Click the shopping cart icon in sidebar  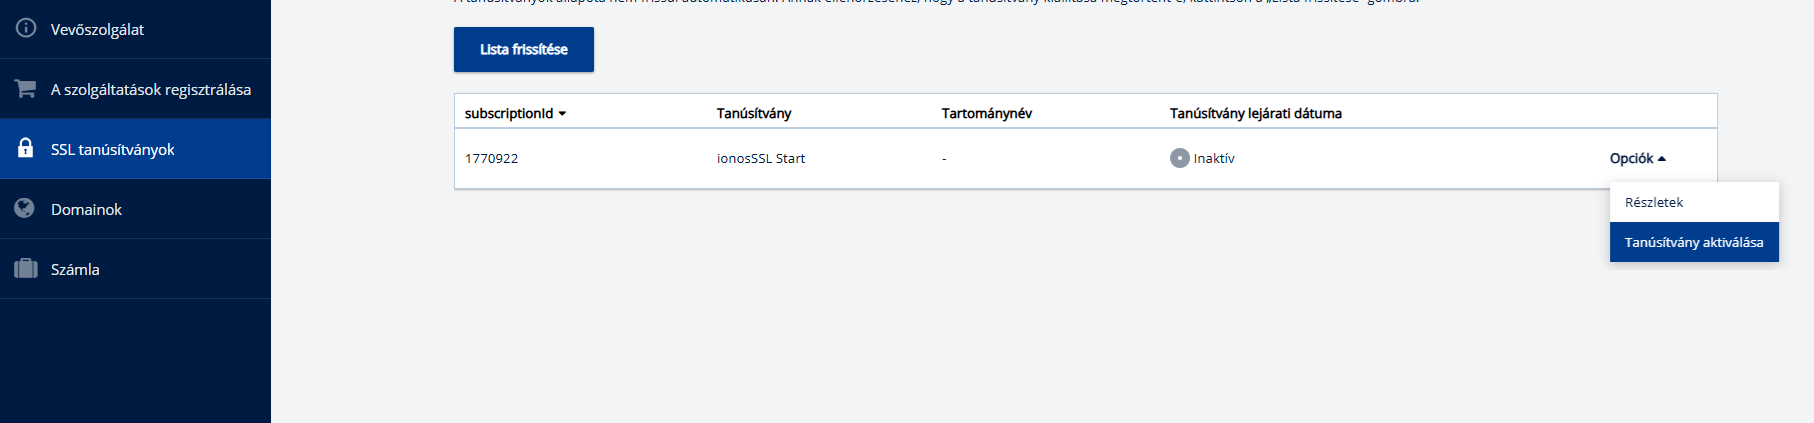[26, 89]
